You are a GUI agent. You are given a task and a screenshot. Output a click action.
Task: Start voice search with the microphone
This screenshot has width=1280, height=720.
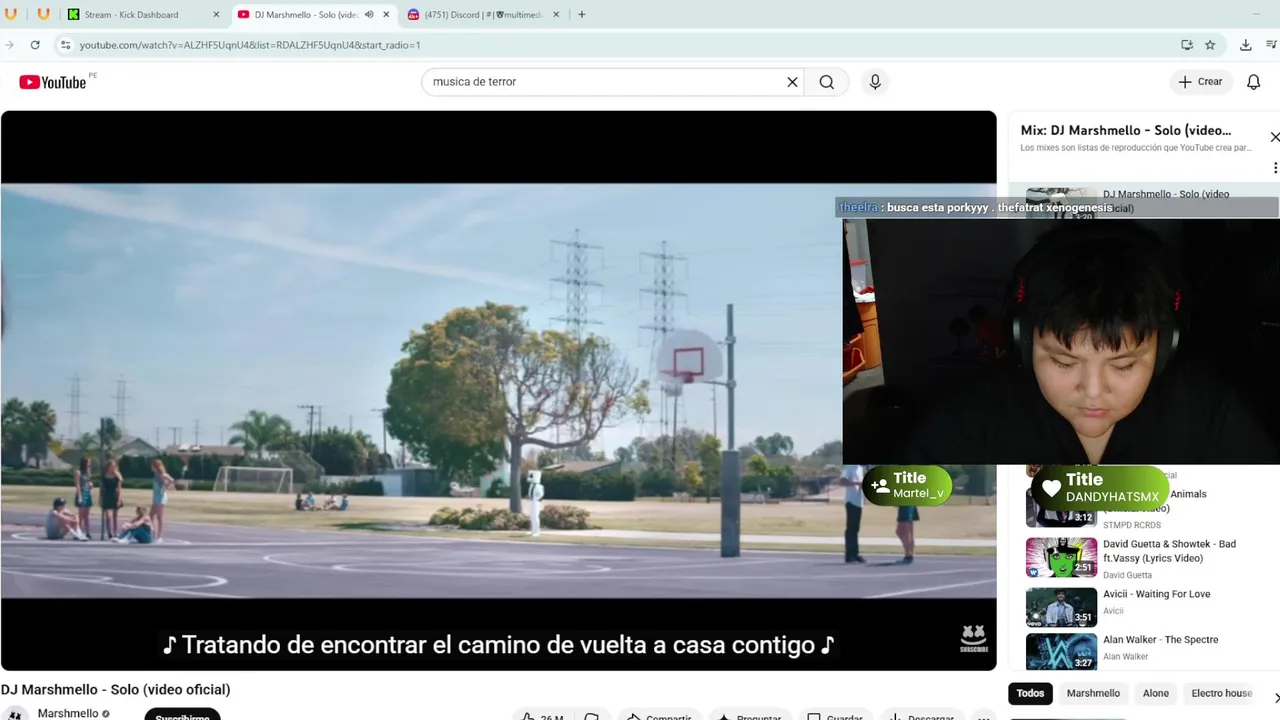tap(875, 82)
